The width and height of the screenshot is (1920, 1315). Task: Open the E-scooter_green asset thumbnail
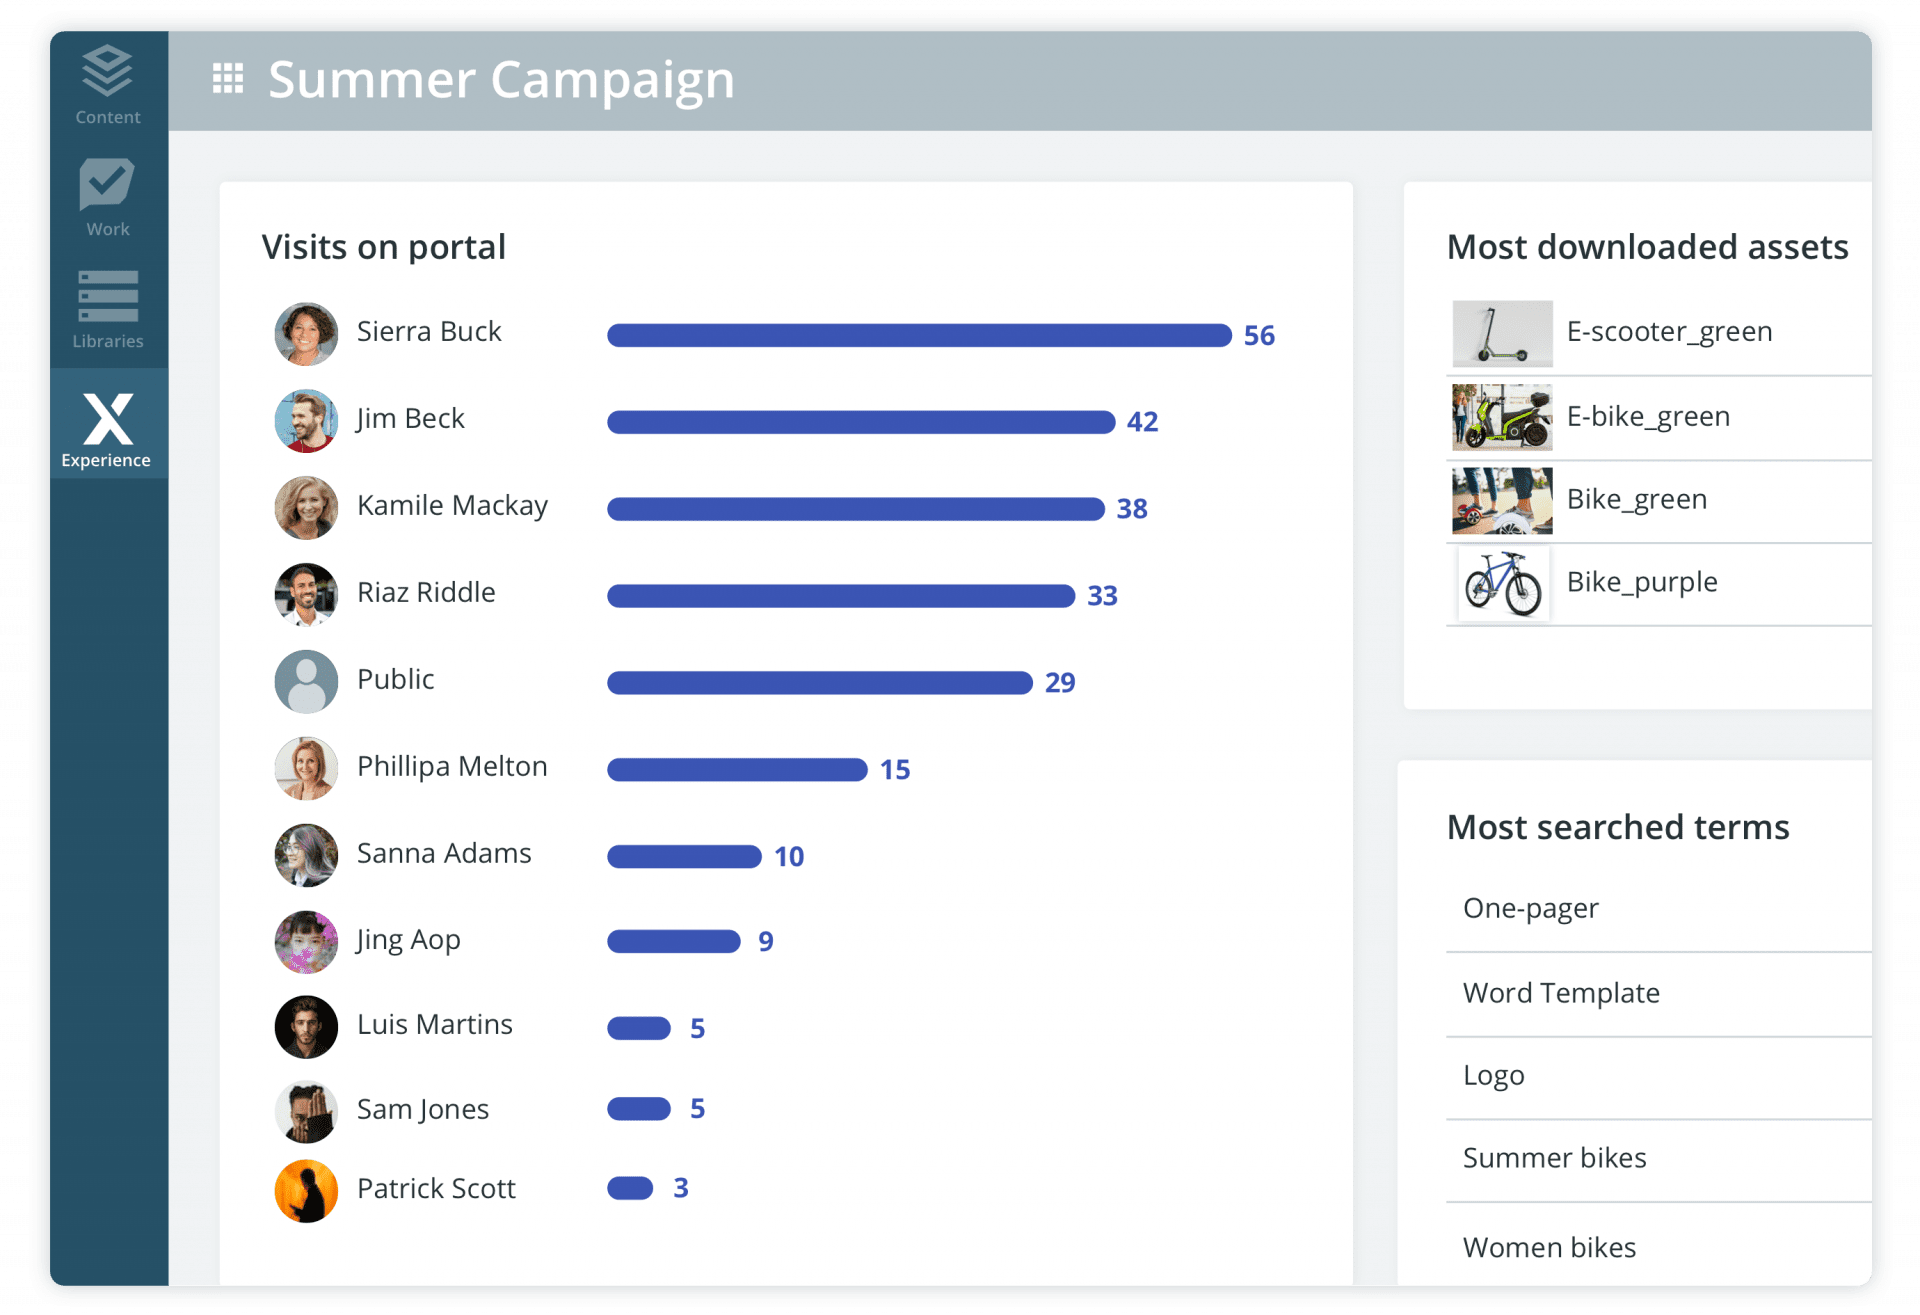click(1501, 334)
